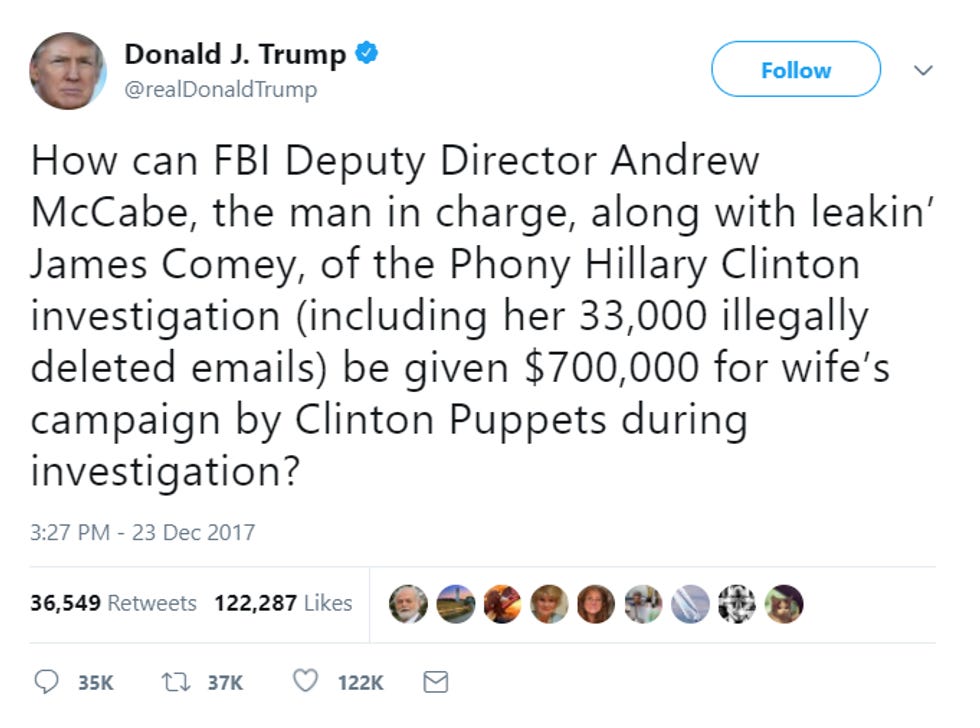Click the blue verified badge
The image size is (980, 728).
pyautogui.click(x=367, y=53)
